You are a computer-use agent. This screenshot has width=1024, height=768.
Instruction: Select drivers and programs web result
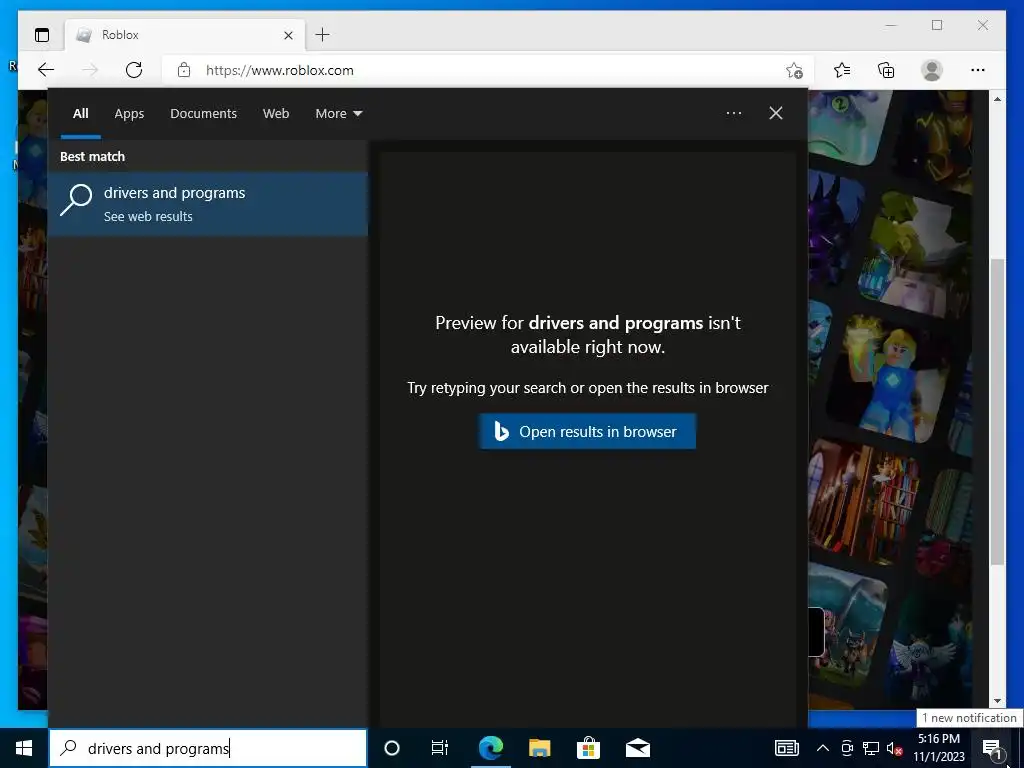(208, 204)
